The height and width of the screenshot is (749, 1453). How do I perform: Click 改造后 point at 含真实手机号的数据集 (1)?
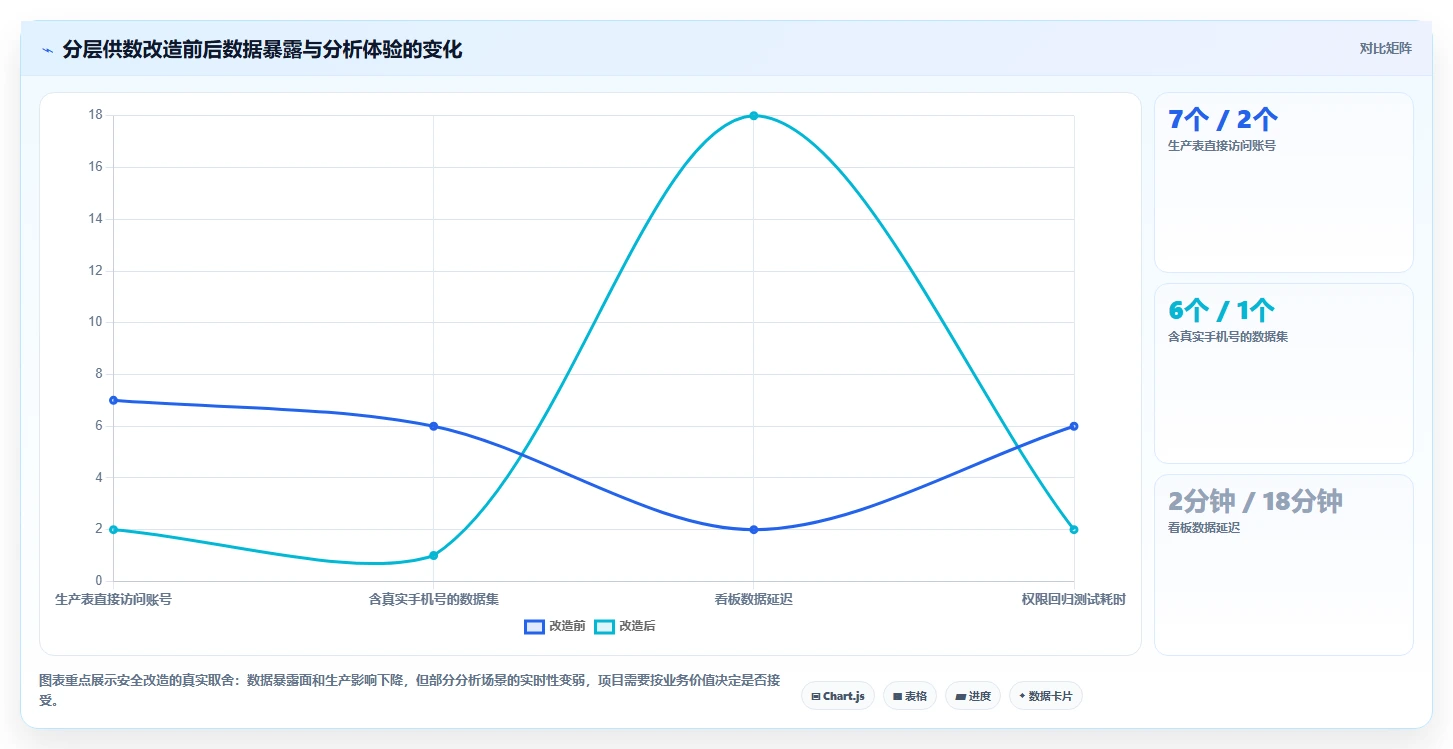433,555
